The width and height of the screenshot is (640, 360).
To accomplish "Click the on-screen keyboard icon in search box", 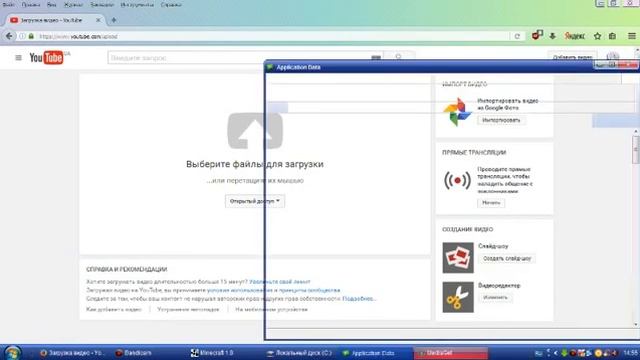I will [376, 58].
